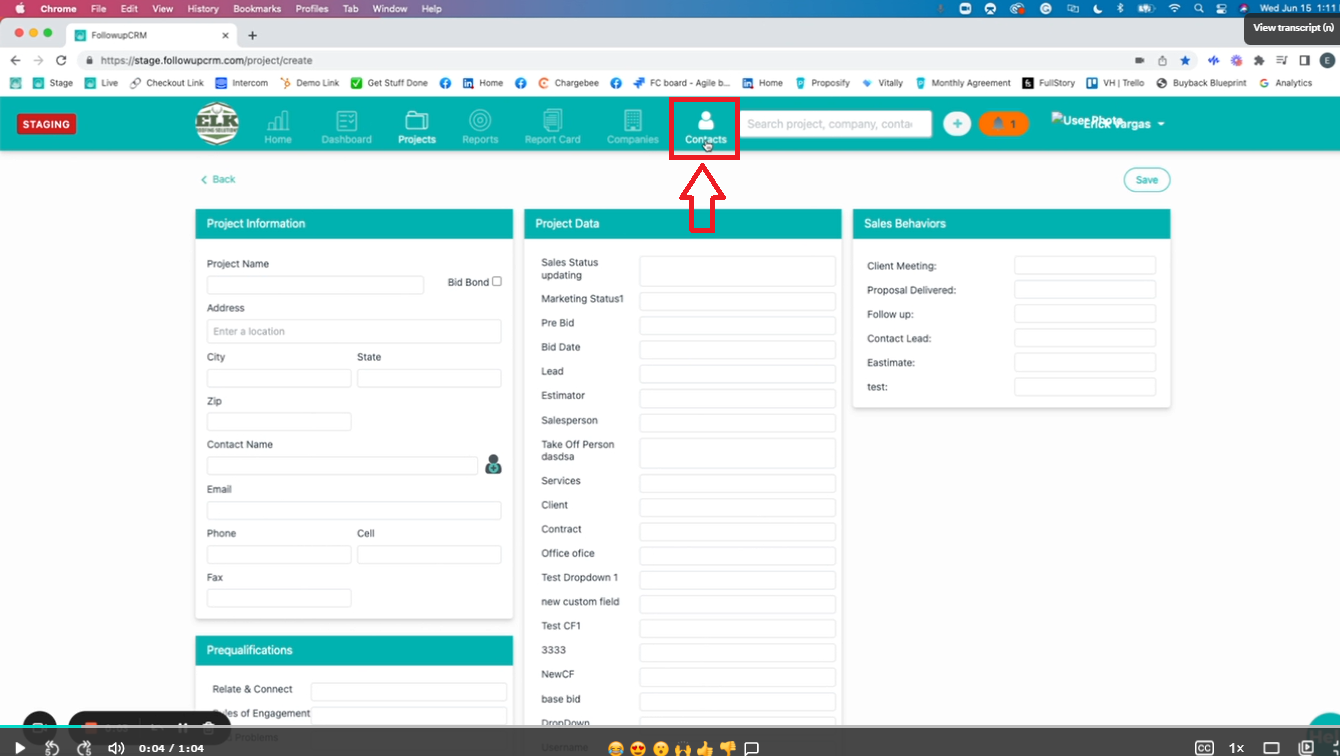Add a comment using the speech bubble icon
Image resolution: width=1340 pixels, height=756 pixels.
pyautogui.click(x=752, y=748)
